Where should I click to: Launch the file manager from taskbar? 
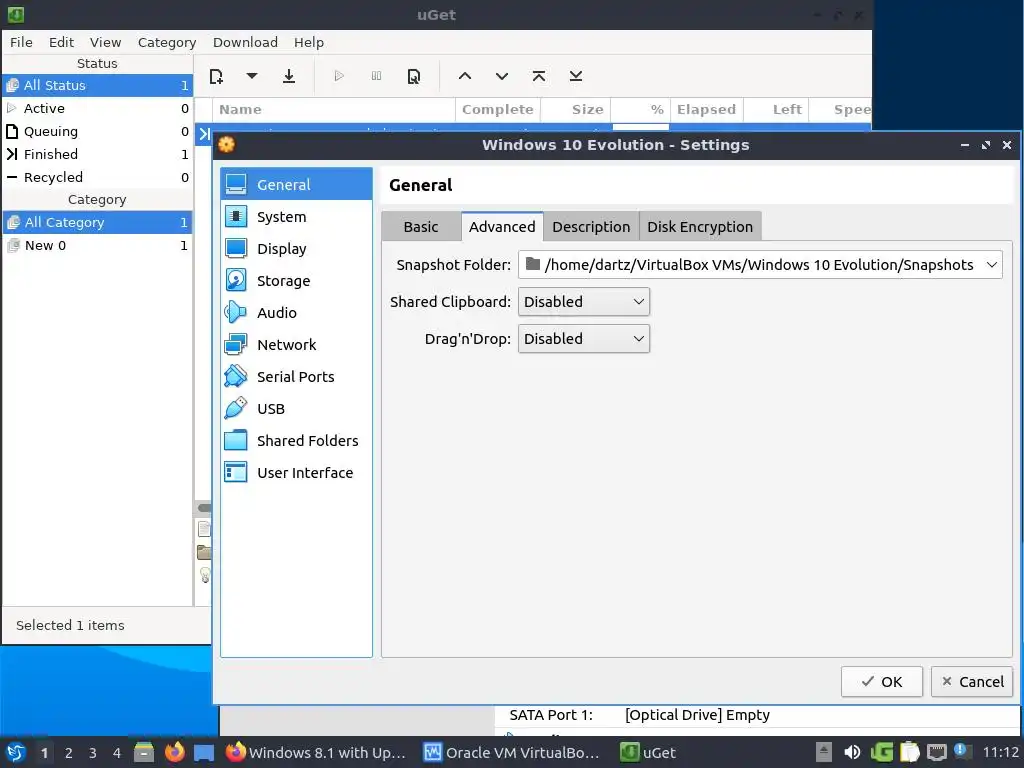pyautogui.click(x=144, y=753)
